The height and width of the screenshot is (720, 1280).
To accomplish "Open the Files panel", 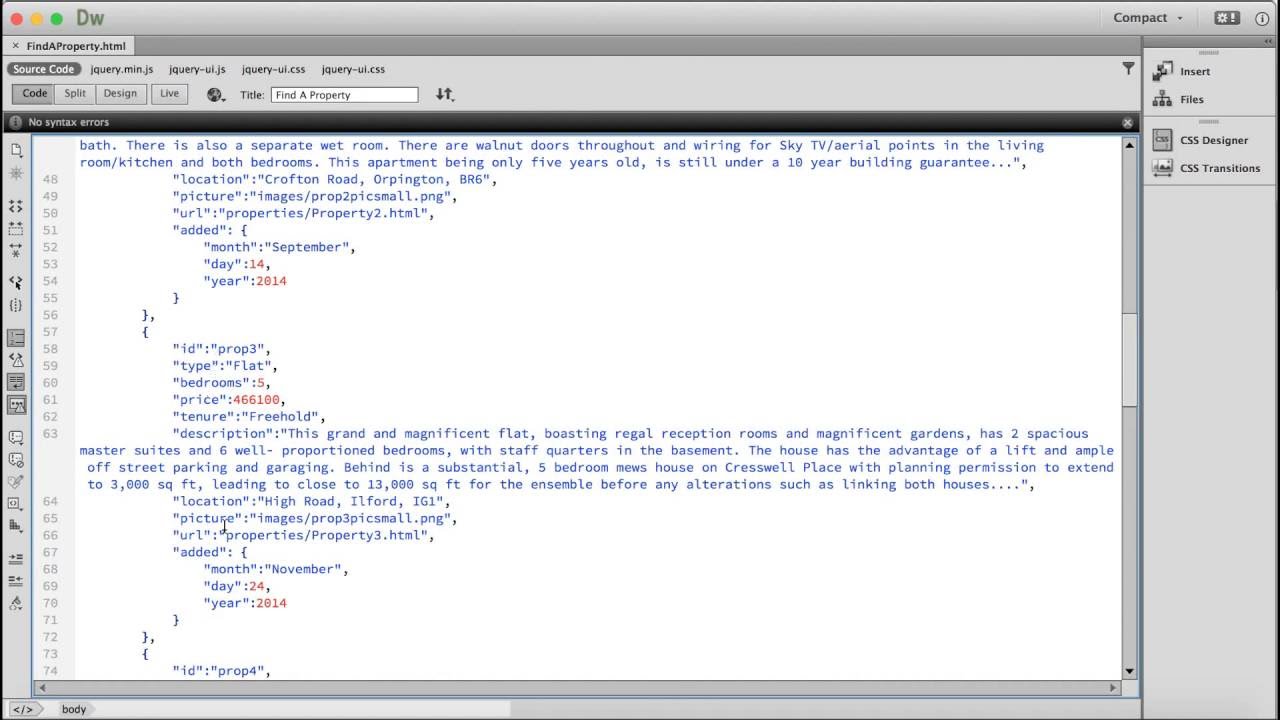I will 1191,99.
